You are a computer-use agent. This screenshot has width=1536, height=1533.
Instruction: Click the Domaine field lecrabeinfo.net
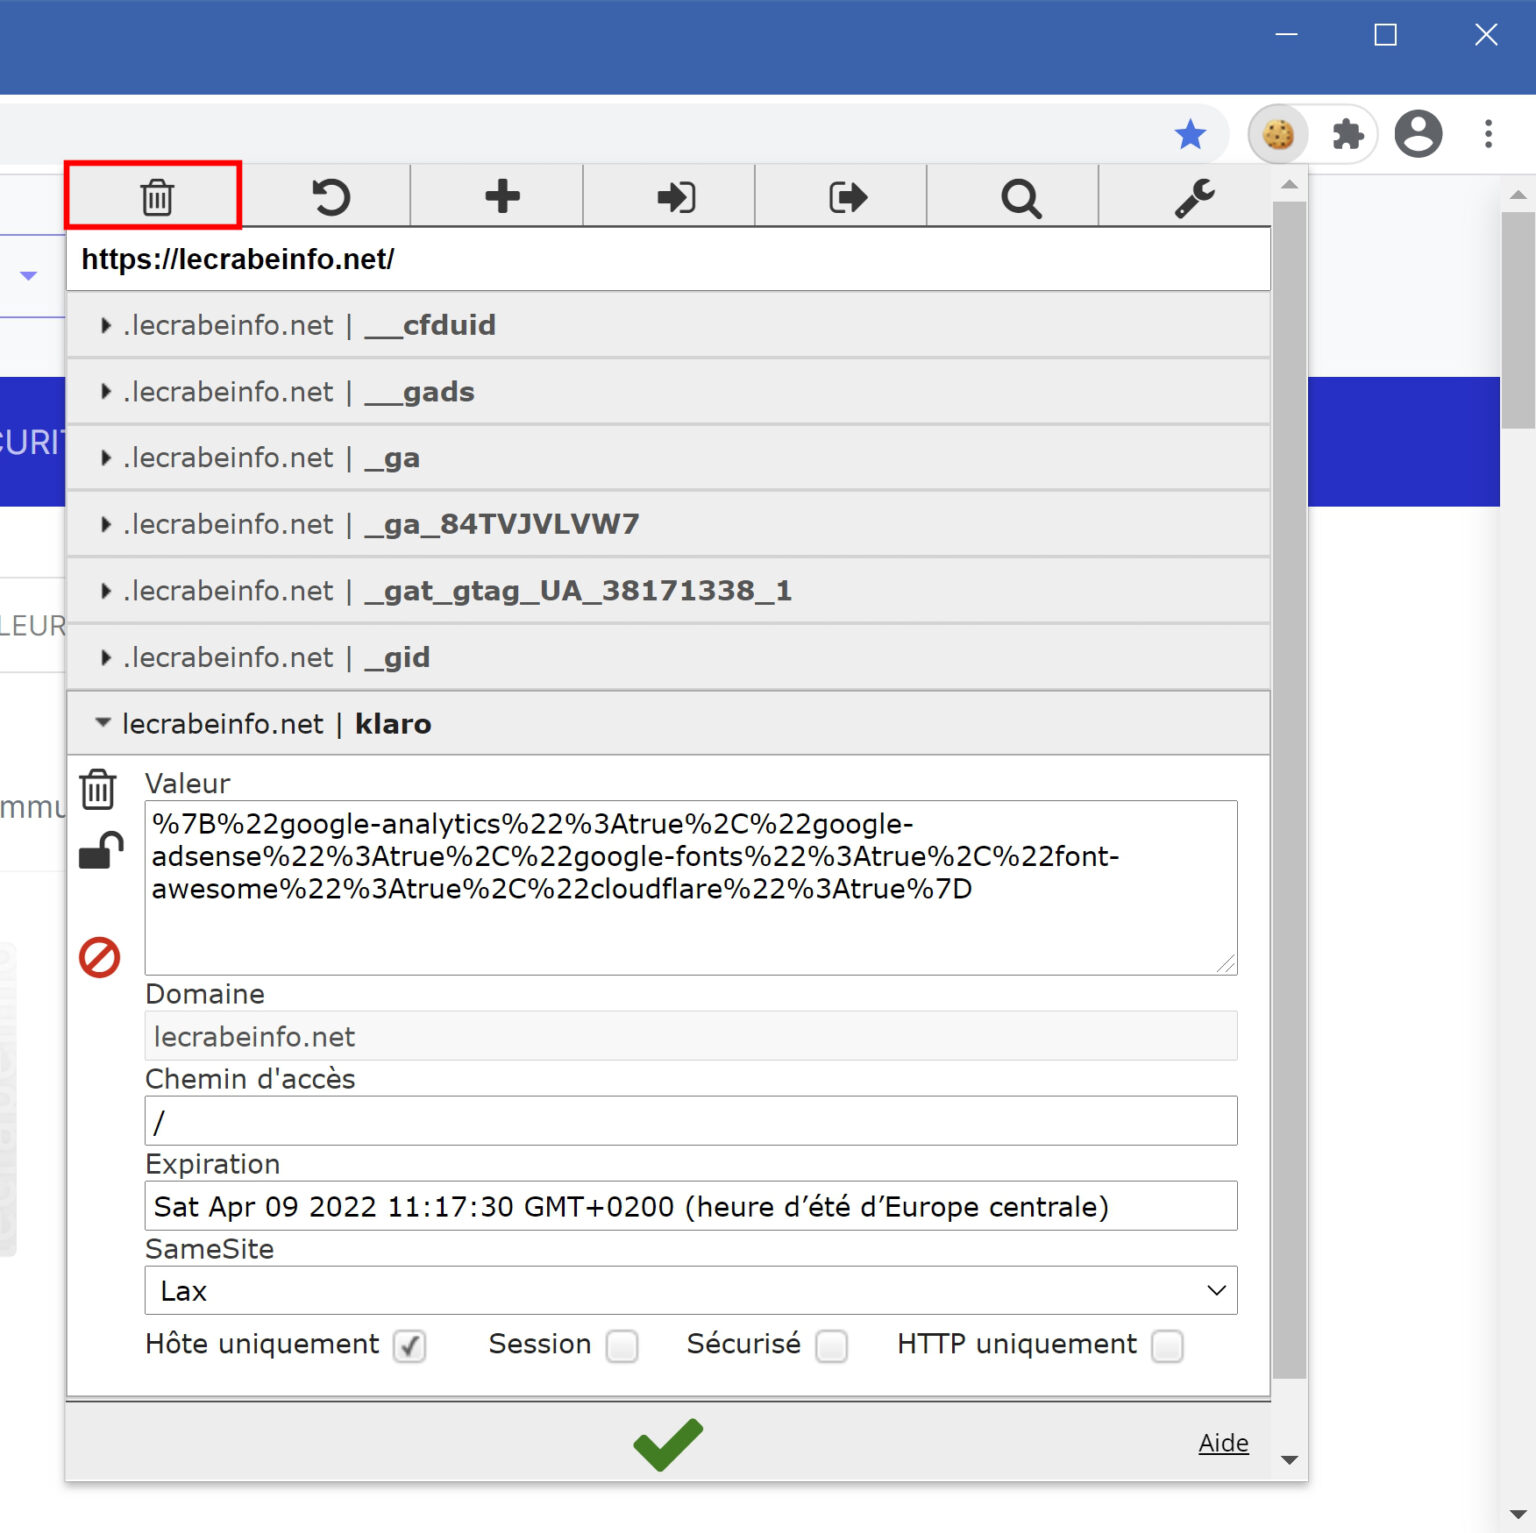pyautogui.click(x=691, y=1036)
